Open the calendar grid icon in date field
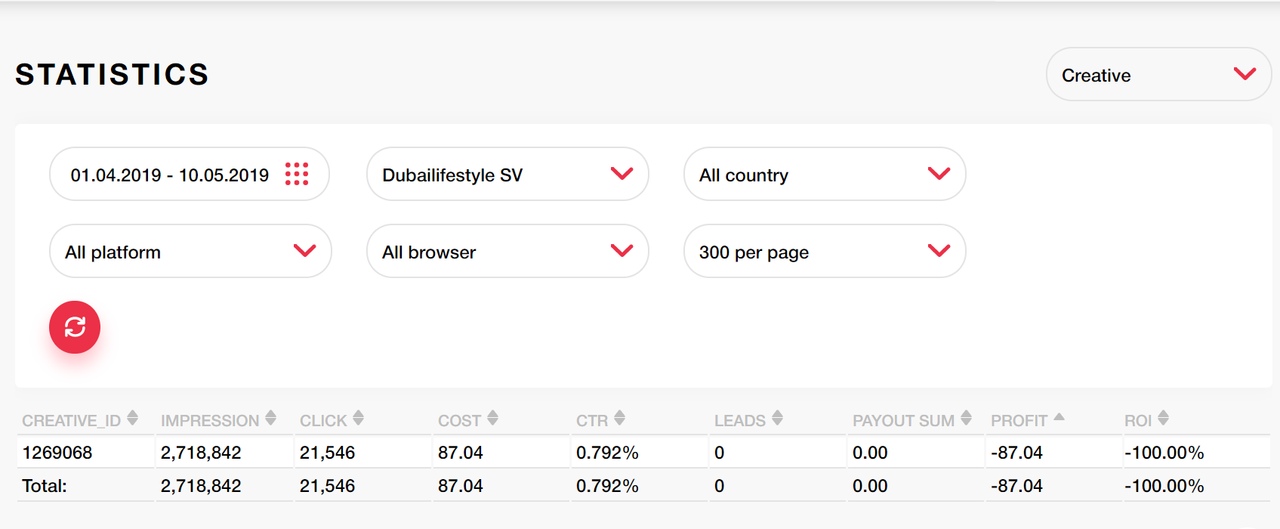This screenshot has width=1280, height=529. (x=296, y=174)
